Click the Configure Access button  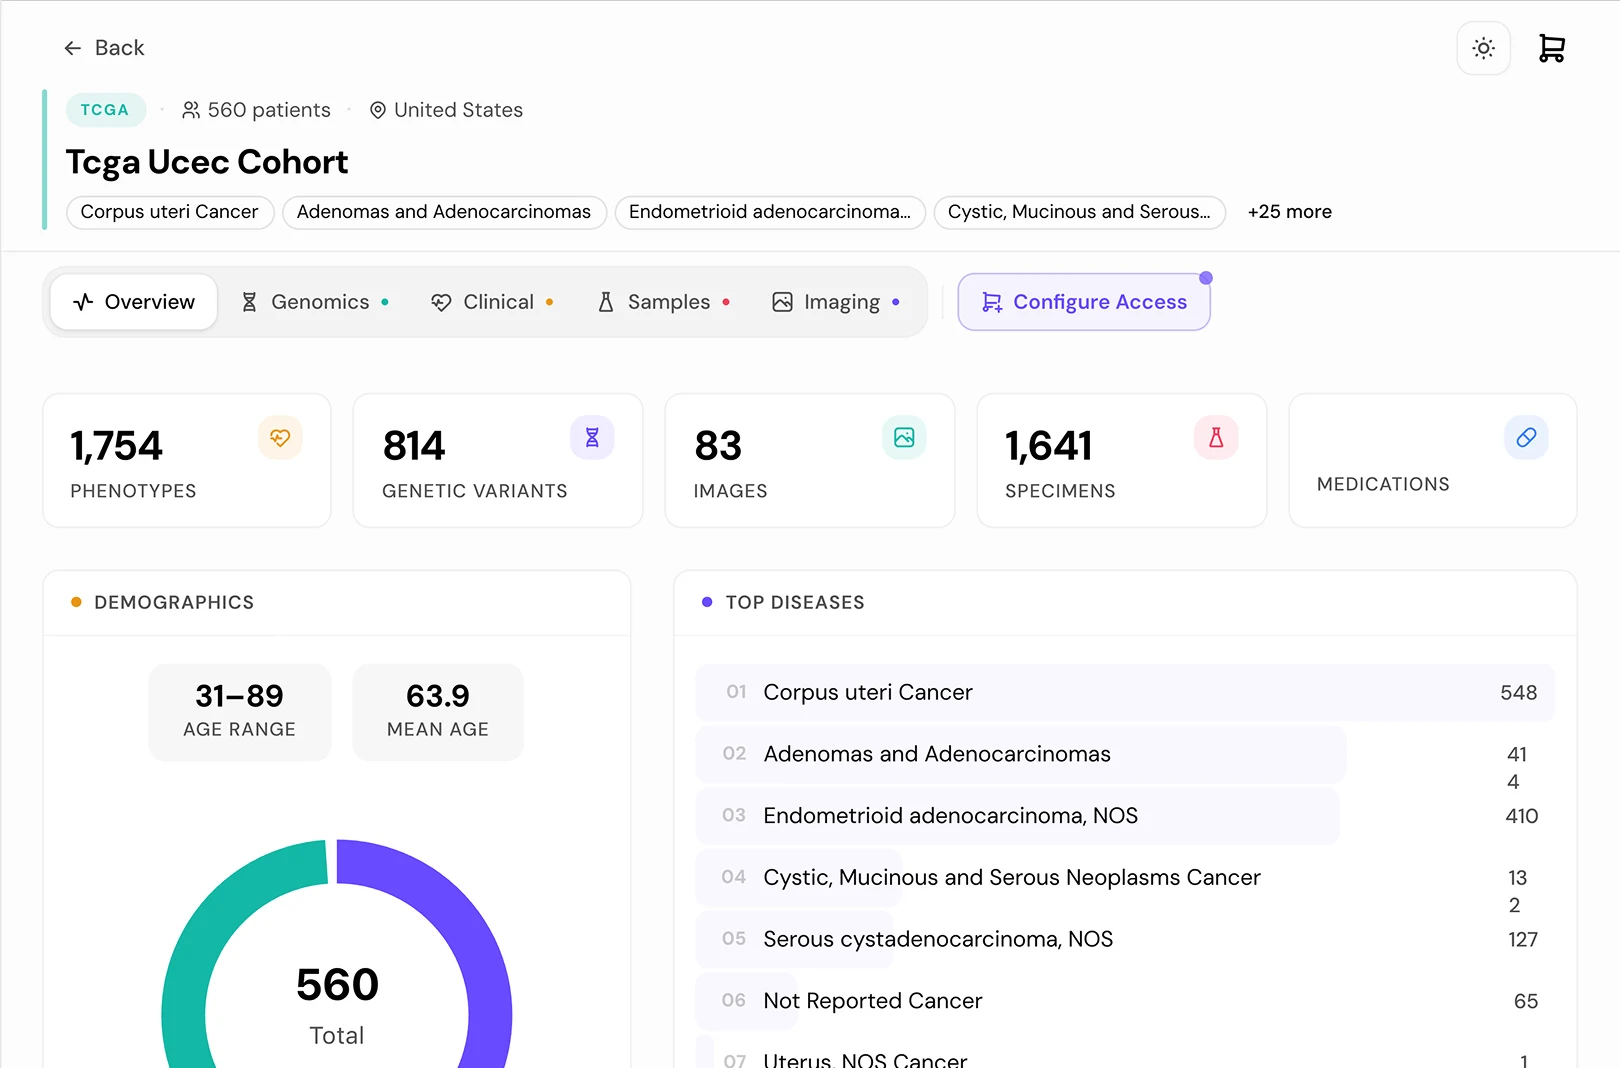click(x=1084, y=302)
